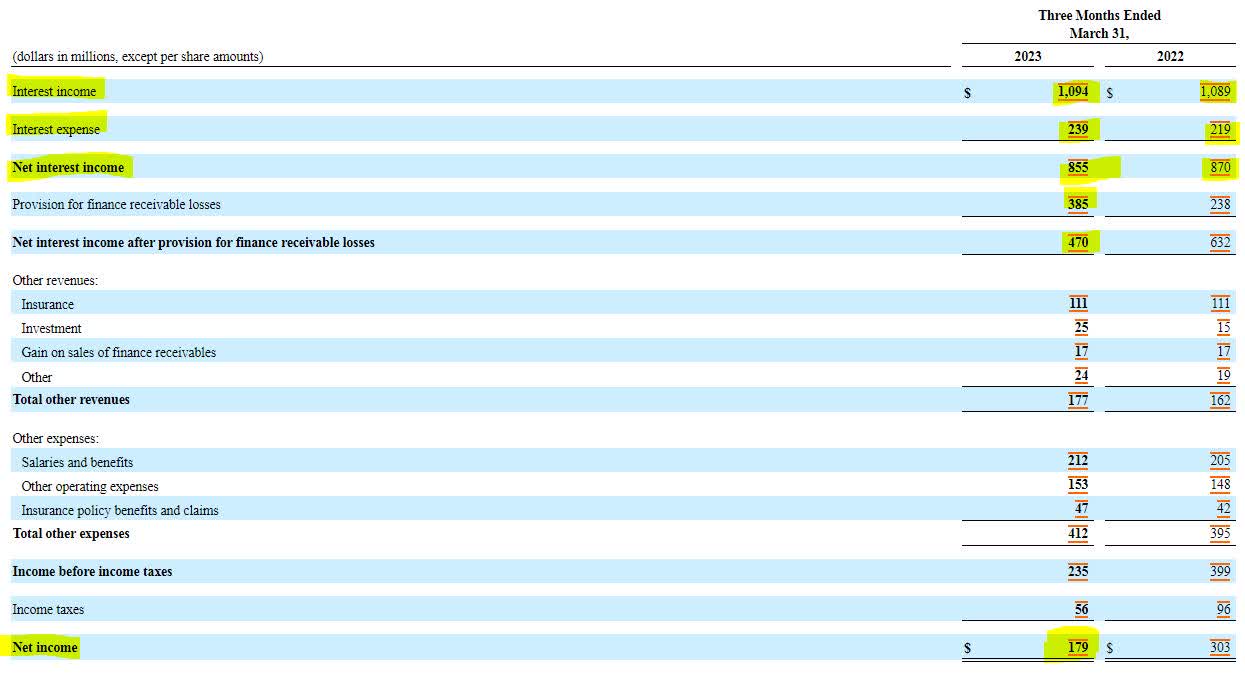This screenshot has height=675, width=1245.
Task: Select the 2022 Insurance revenue value 111
Action: pyautogui.click(x=1220, y=303)
